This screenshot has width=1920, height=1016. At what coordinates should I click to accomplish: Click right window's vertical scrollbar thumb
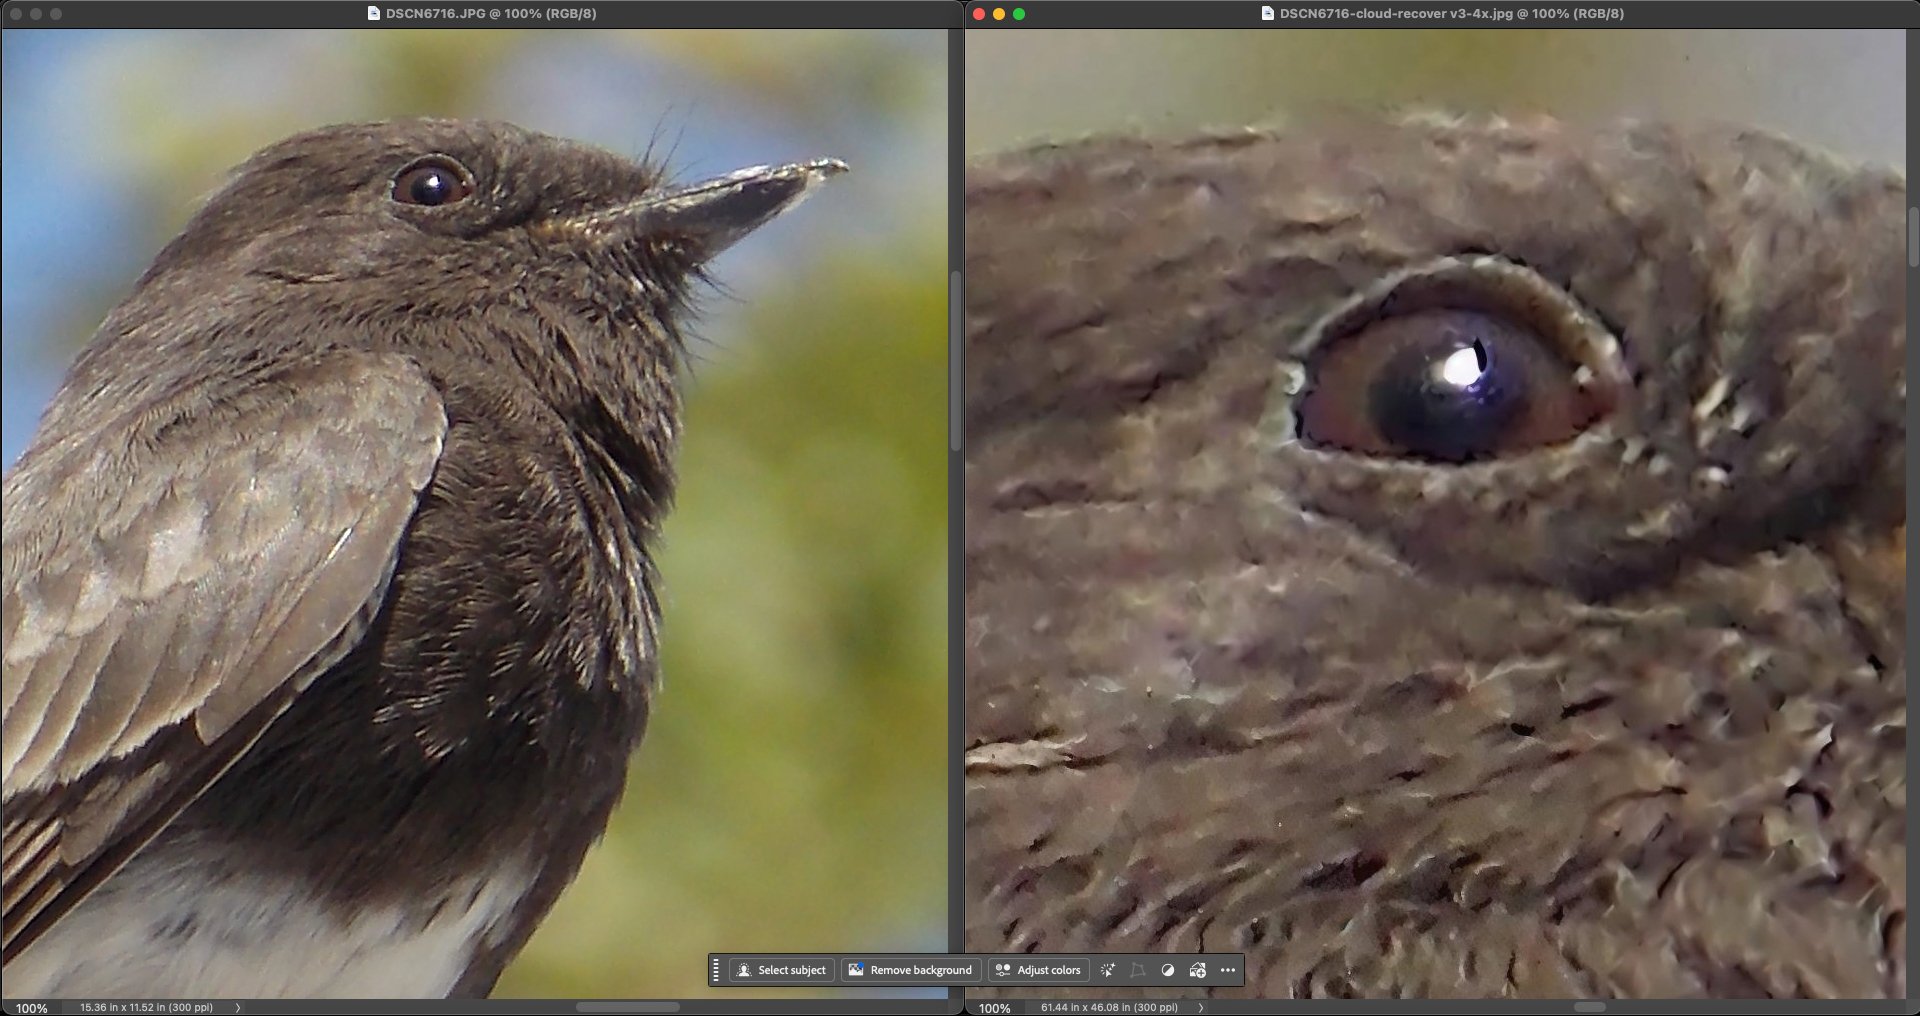click(1913, 237)
